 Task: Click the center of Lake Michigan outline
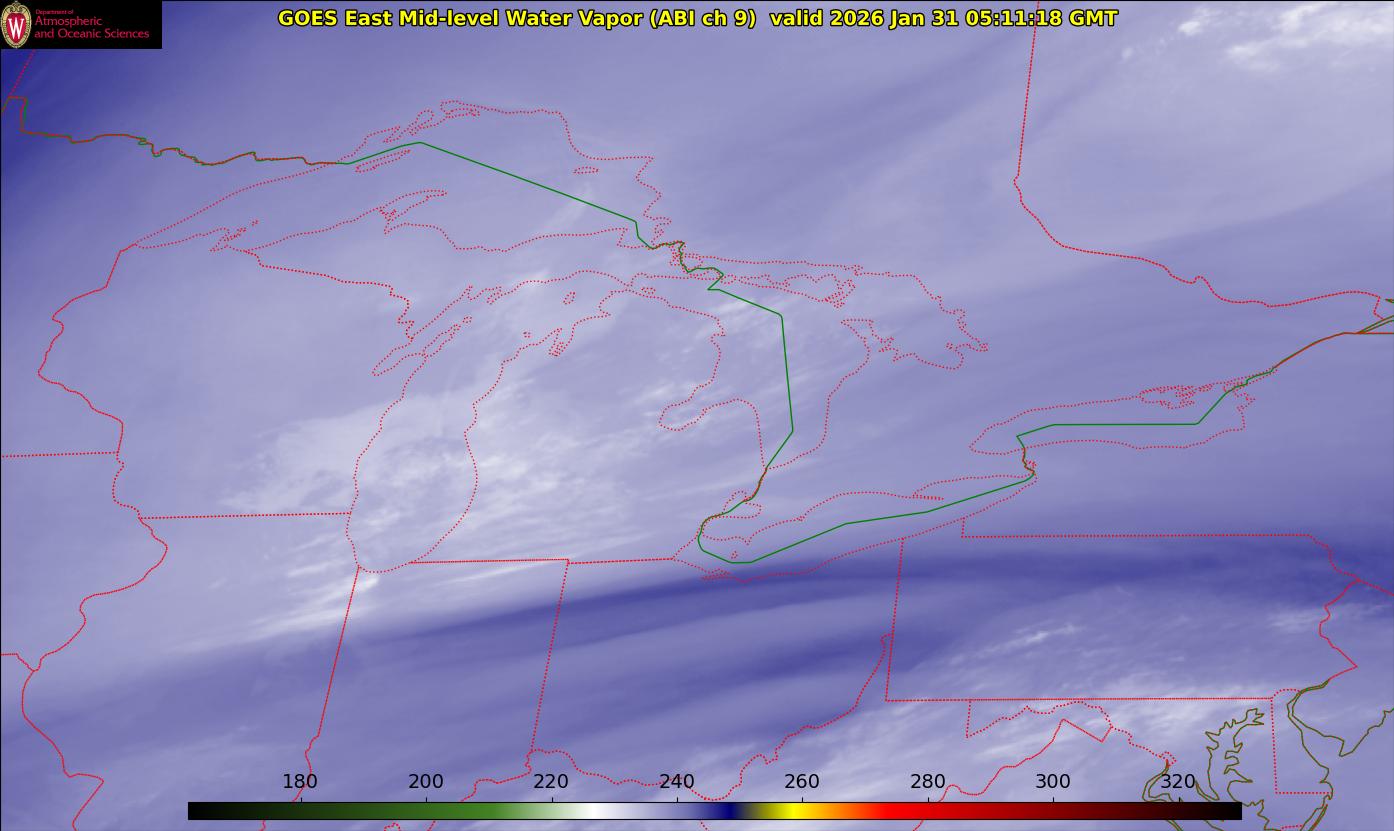(410, 460)
